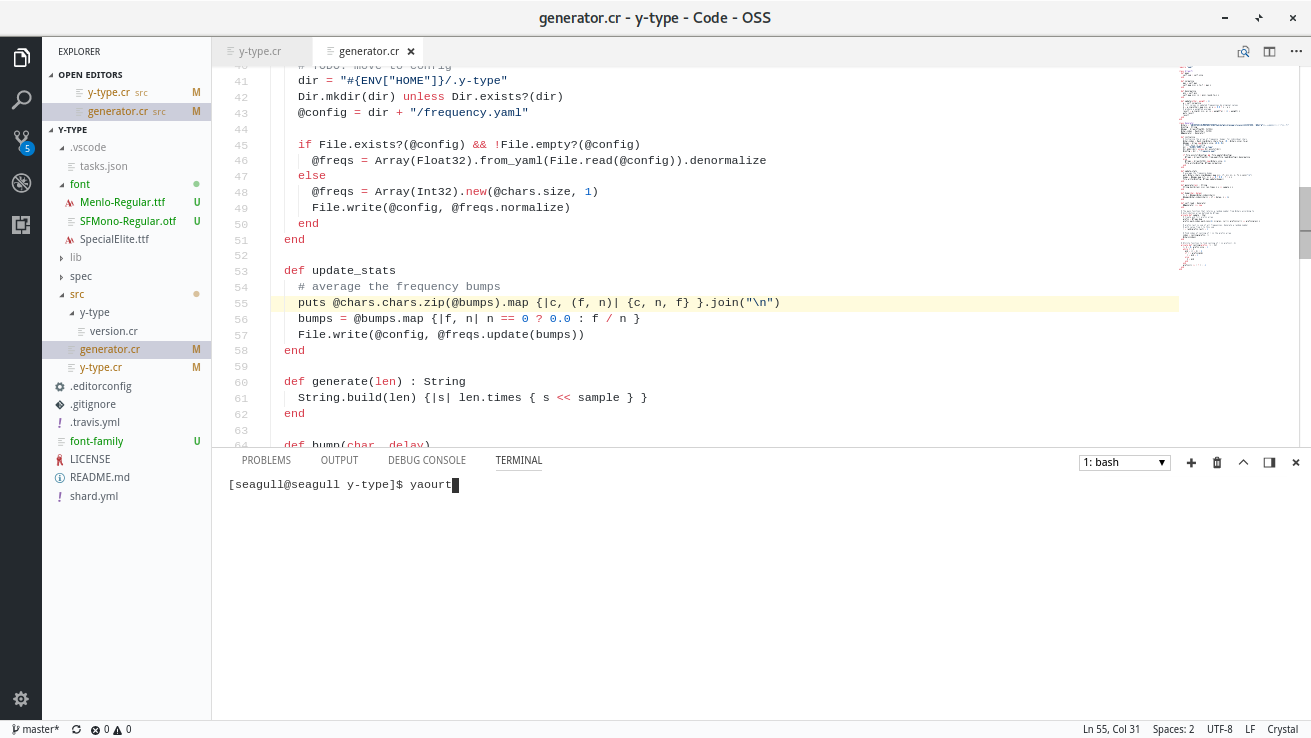Open Settings via the gear icon
This screenshot has width=1311, height=738.
20,699
